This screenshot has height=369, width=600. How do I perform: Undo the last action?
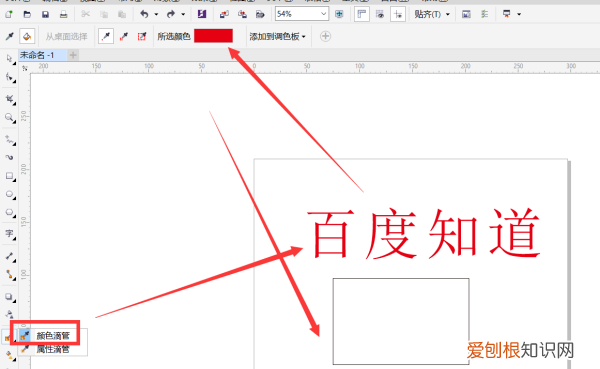click(x=144, y=15)
